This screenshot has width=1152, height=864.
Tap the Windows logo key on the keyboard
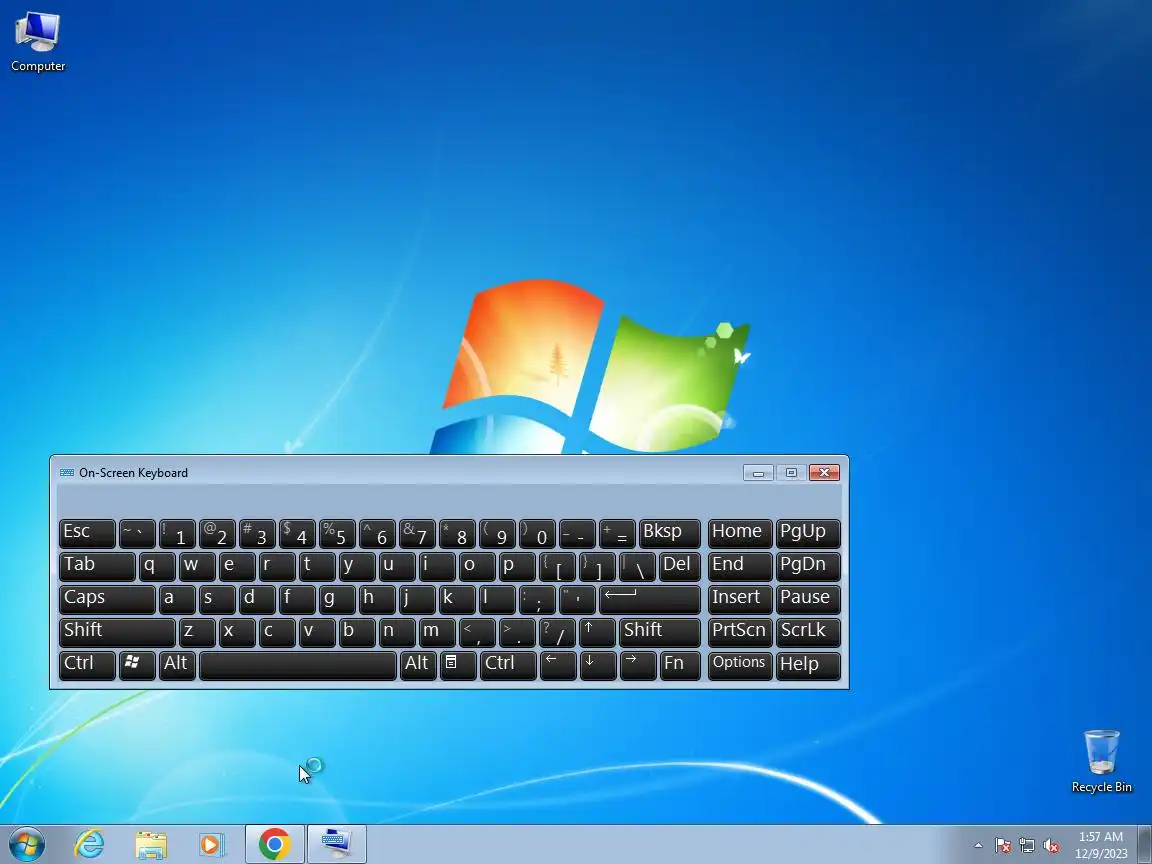[x=137, y=666]
